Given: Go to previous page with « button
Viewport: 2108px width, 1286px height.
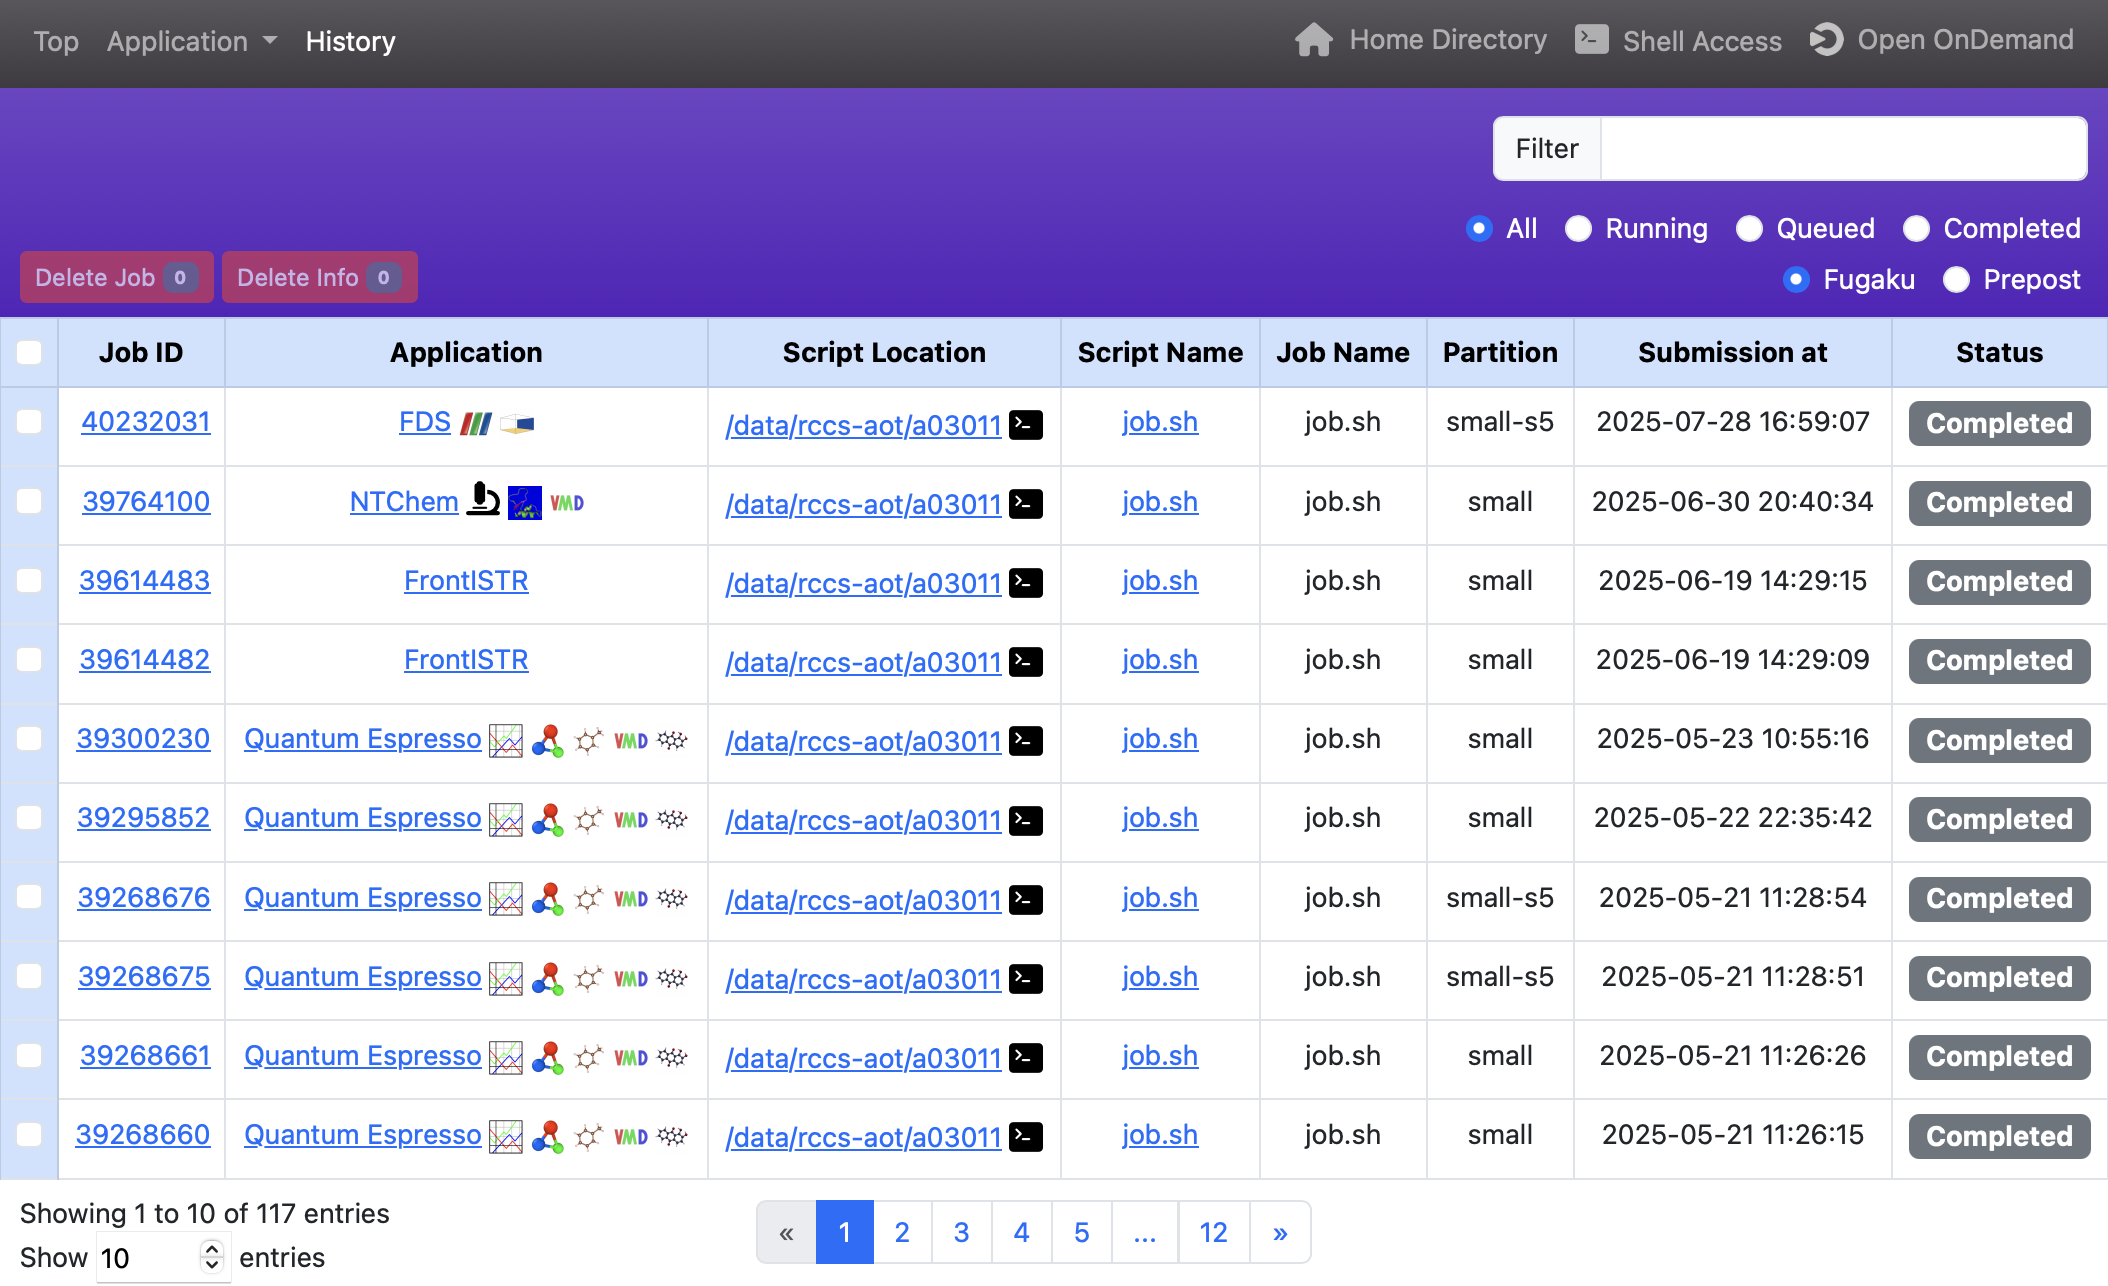Looking at the screenshot, I should pos(787,1232).
